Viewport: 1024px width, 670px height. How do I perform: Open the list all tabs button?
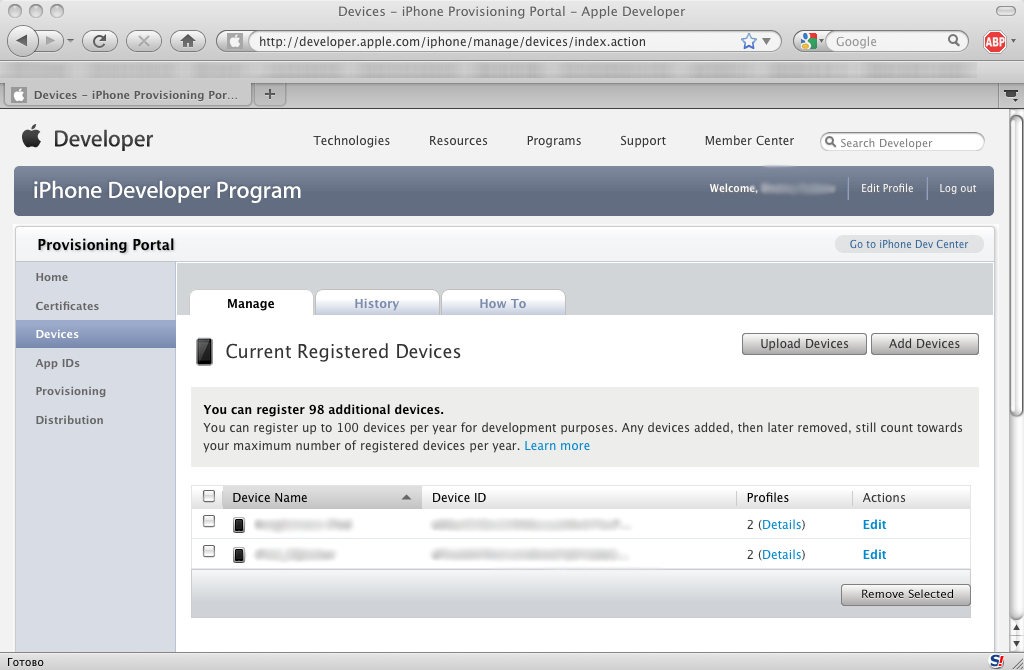click(x=1011, y=95)
